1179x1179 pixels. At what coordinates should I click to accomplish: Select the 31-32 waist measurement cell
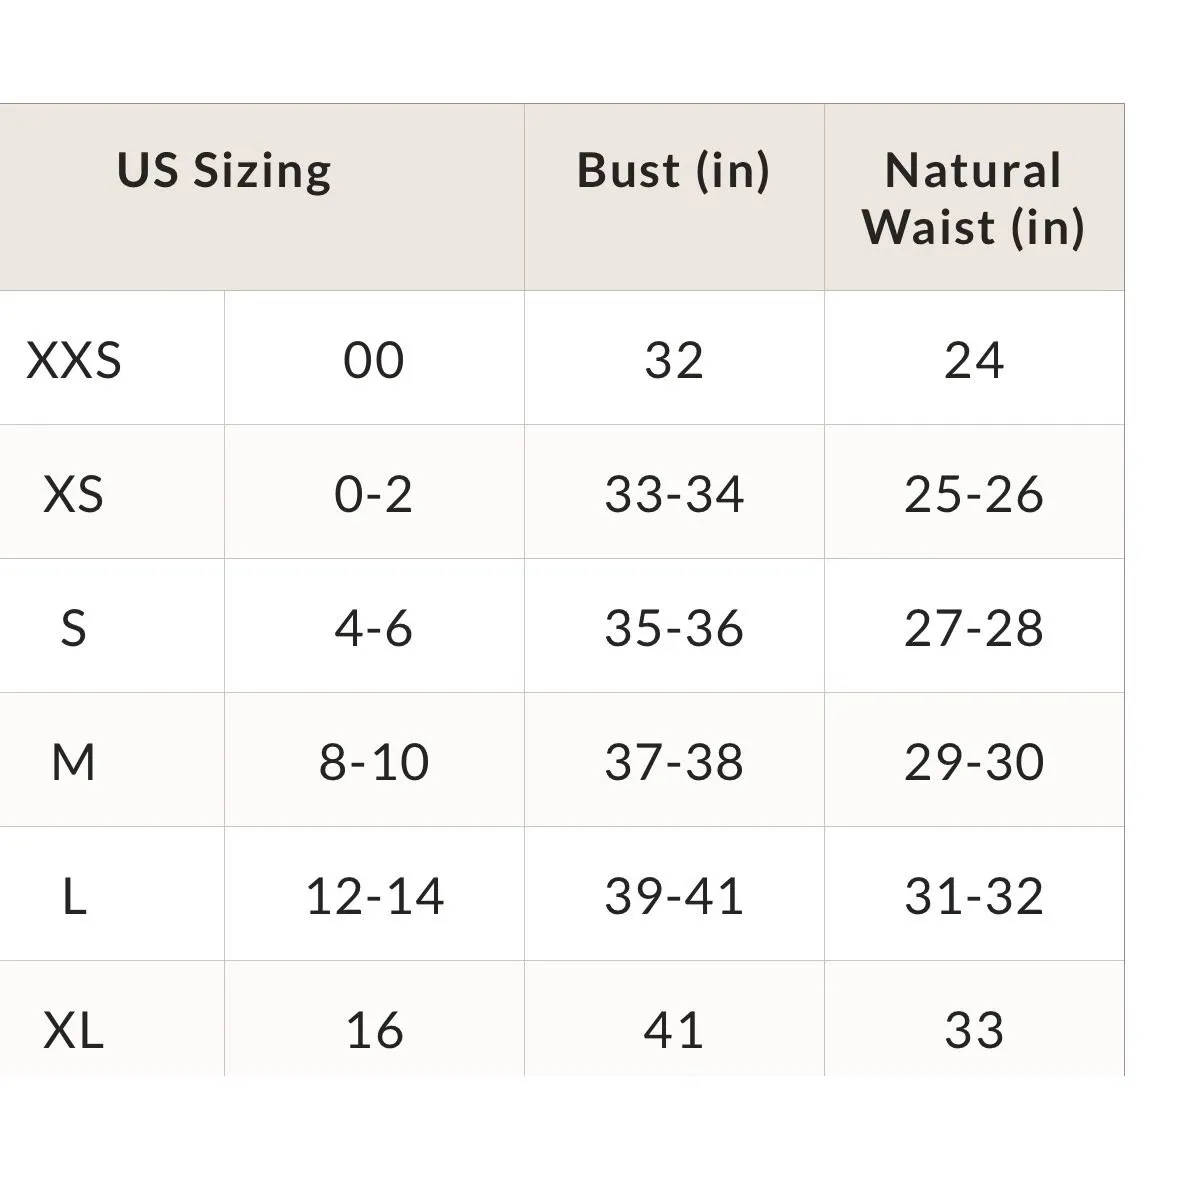pos(974,896)
